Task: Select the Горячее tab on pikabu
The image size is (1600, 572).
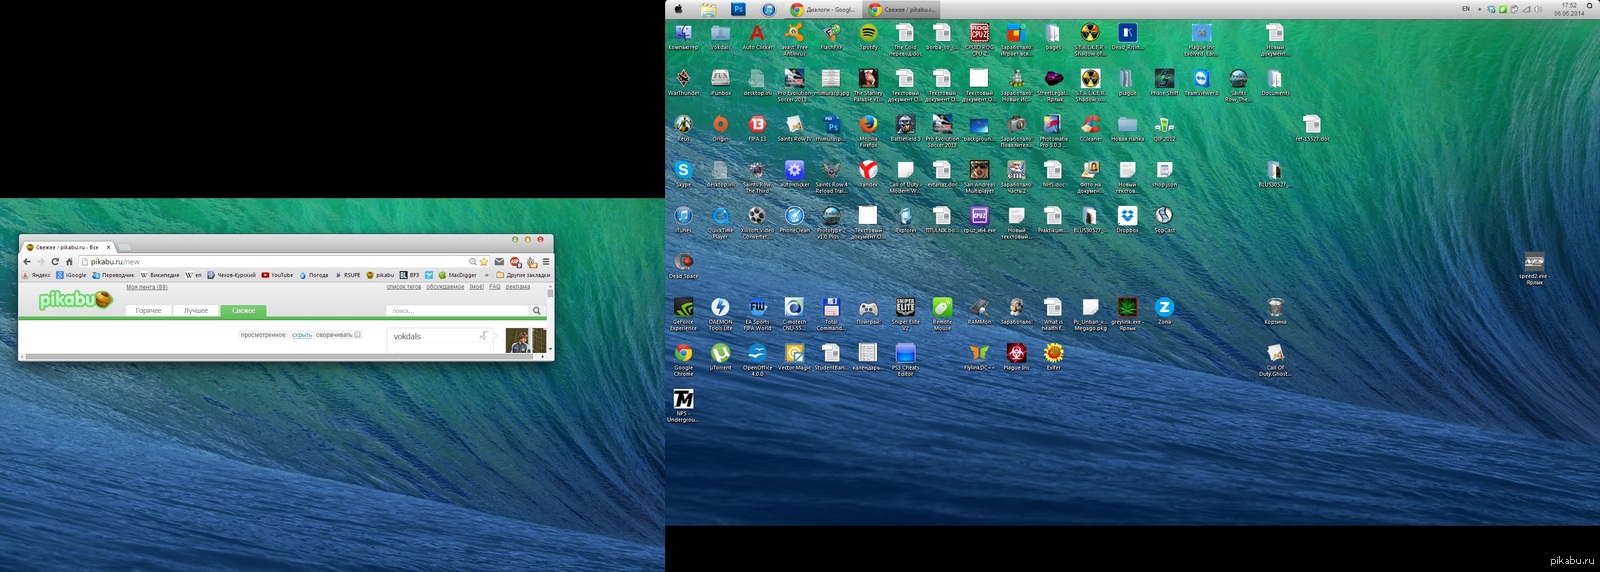Action: tap(148, 311)
